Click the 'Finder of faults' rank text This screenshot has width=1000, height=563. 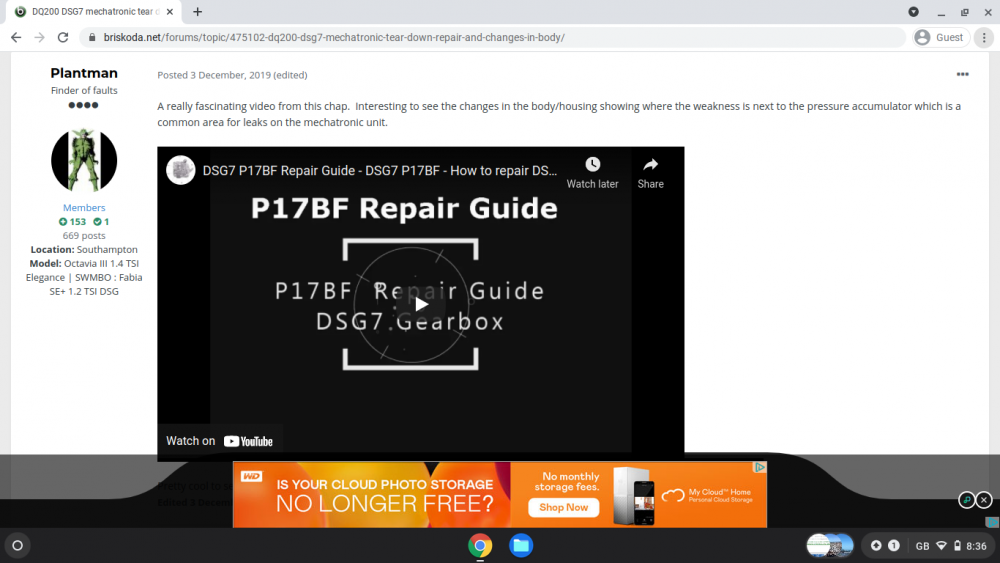[x=84, y=91]
